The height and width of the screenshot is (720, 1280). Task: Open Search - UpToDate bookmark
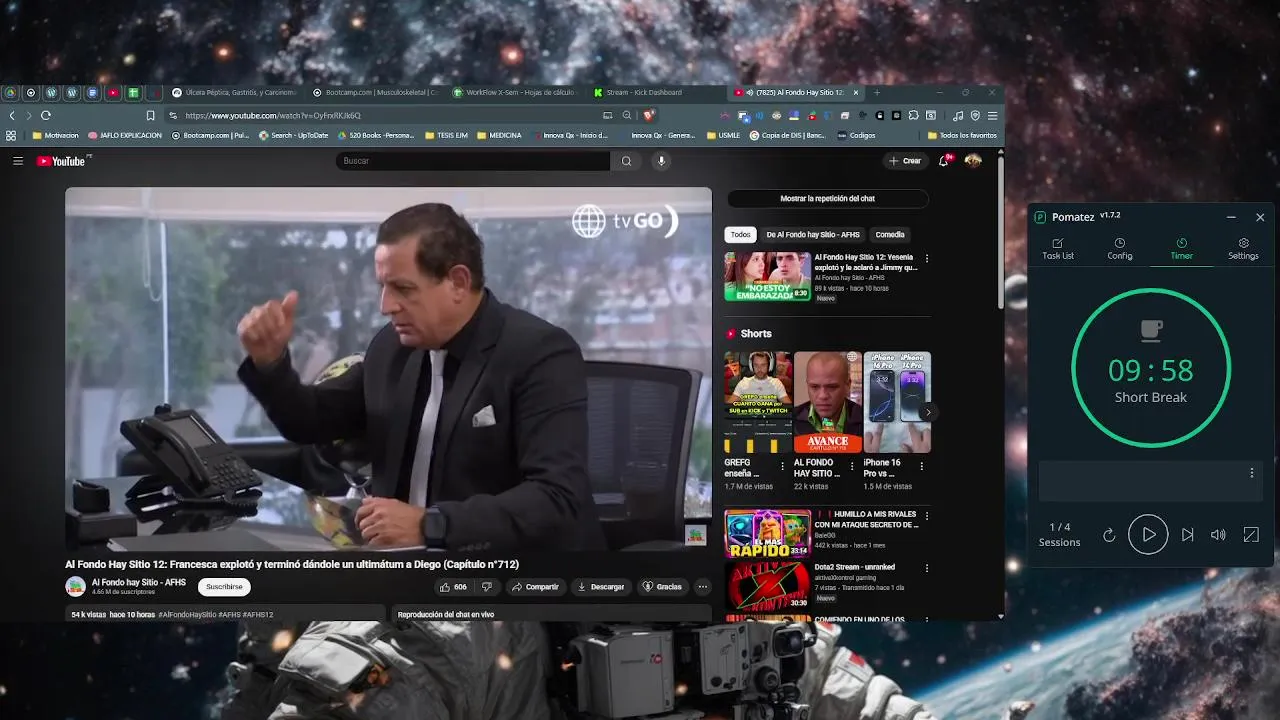point(293,136)
